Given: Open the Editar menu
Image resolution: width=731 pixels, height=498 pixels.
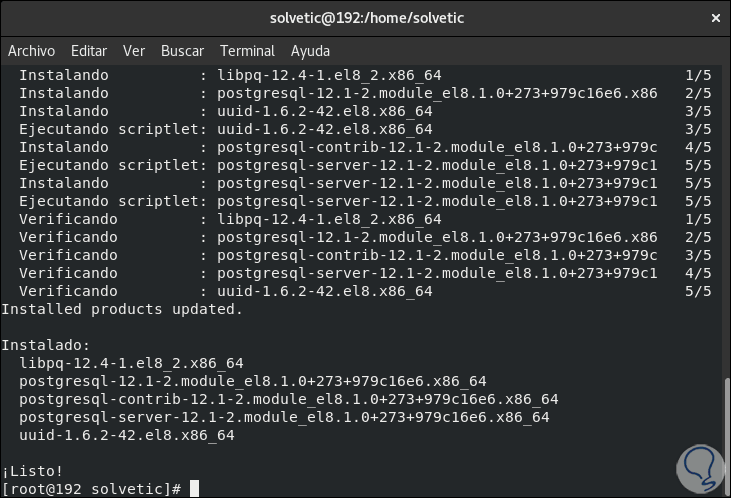Looking at the screenshot, I should point(89,51).
